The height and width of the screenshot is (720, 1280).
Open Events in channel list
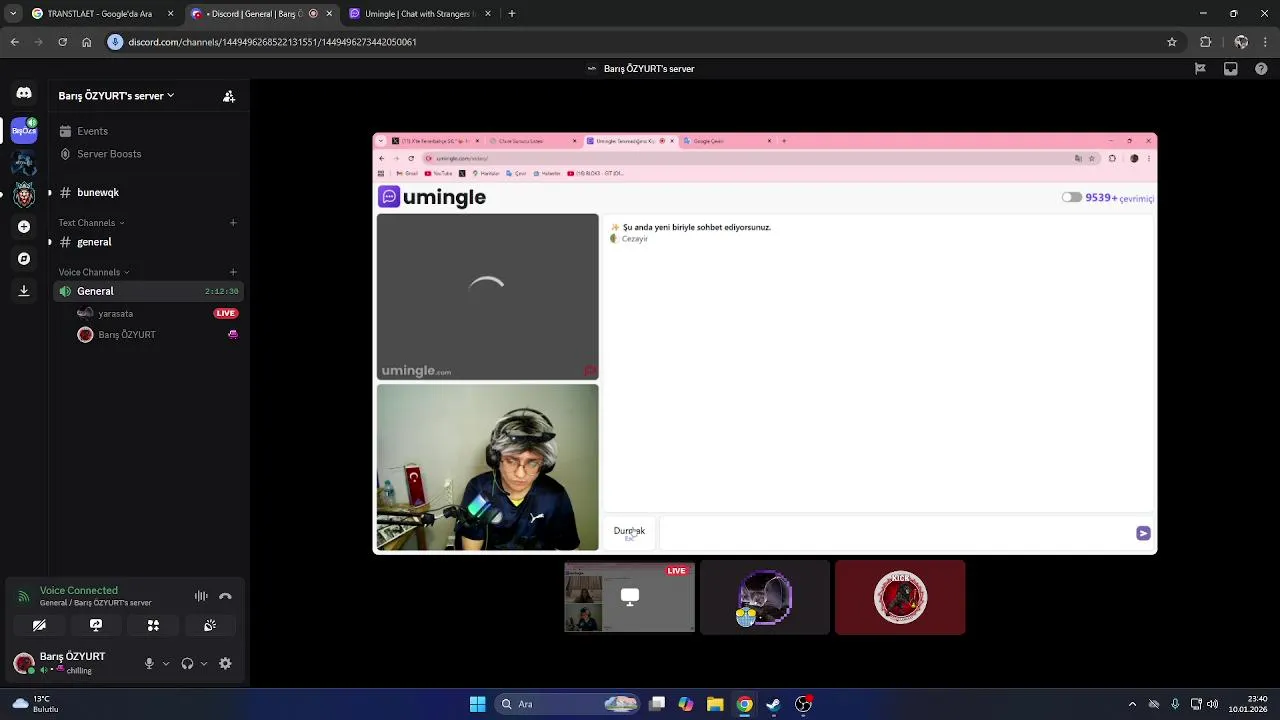click(148, 131)
